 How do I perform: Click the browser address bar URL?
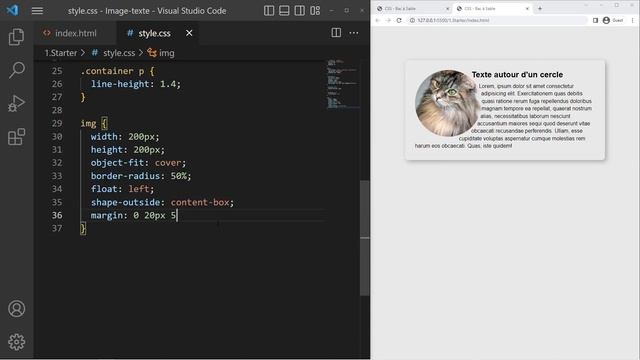(453, 20)
